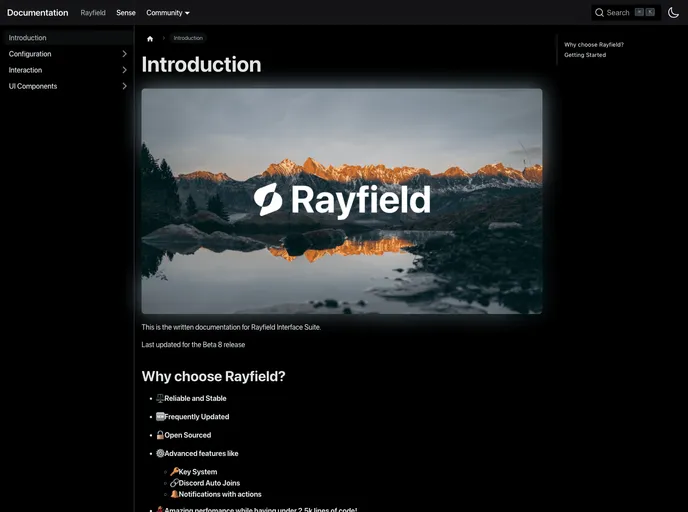The width and height of the screenshot is (688, 512).
Task: Open the Search box
Action: point(625,13)
